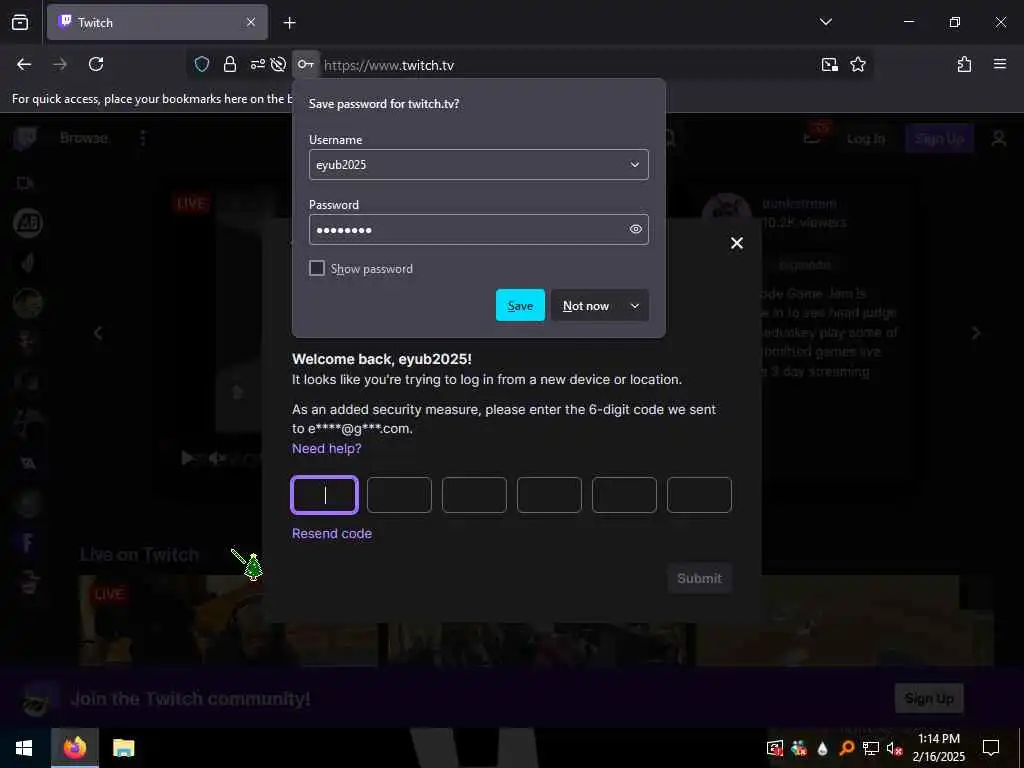Screen dimensions: 1024x768
Task: Select the Twitch tab
Action: click(x=157, y=23)
